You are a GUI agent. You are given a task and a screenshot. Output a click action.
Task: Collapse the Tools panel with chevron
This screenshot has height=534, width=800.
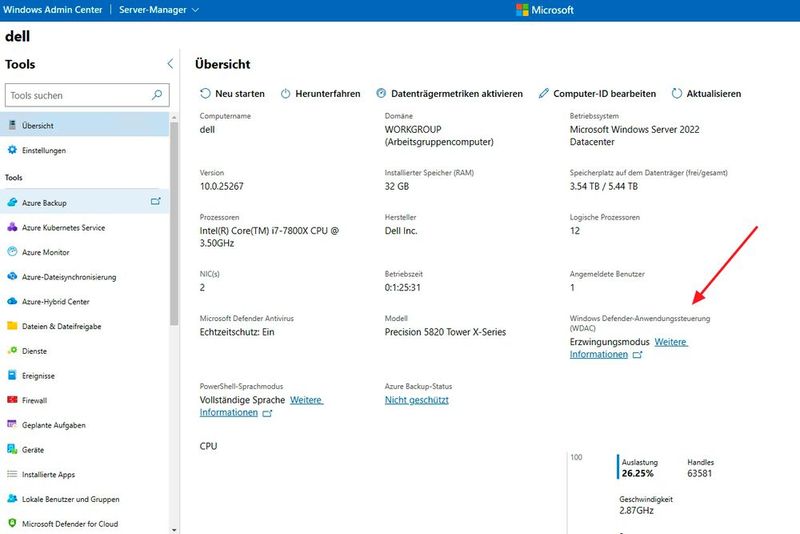(x=170, y=64)
